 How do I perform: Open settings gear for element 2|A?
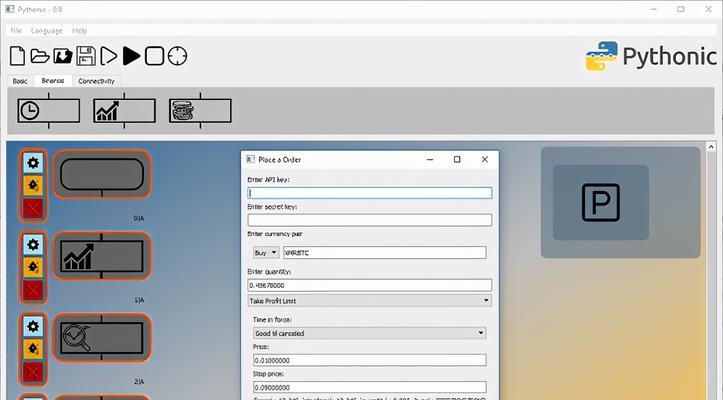(33, 326)
